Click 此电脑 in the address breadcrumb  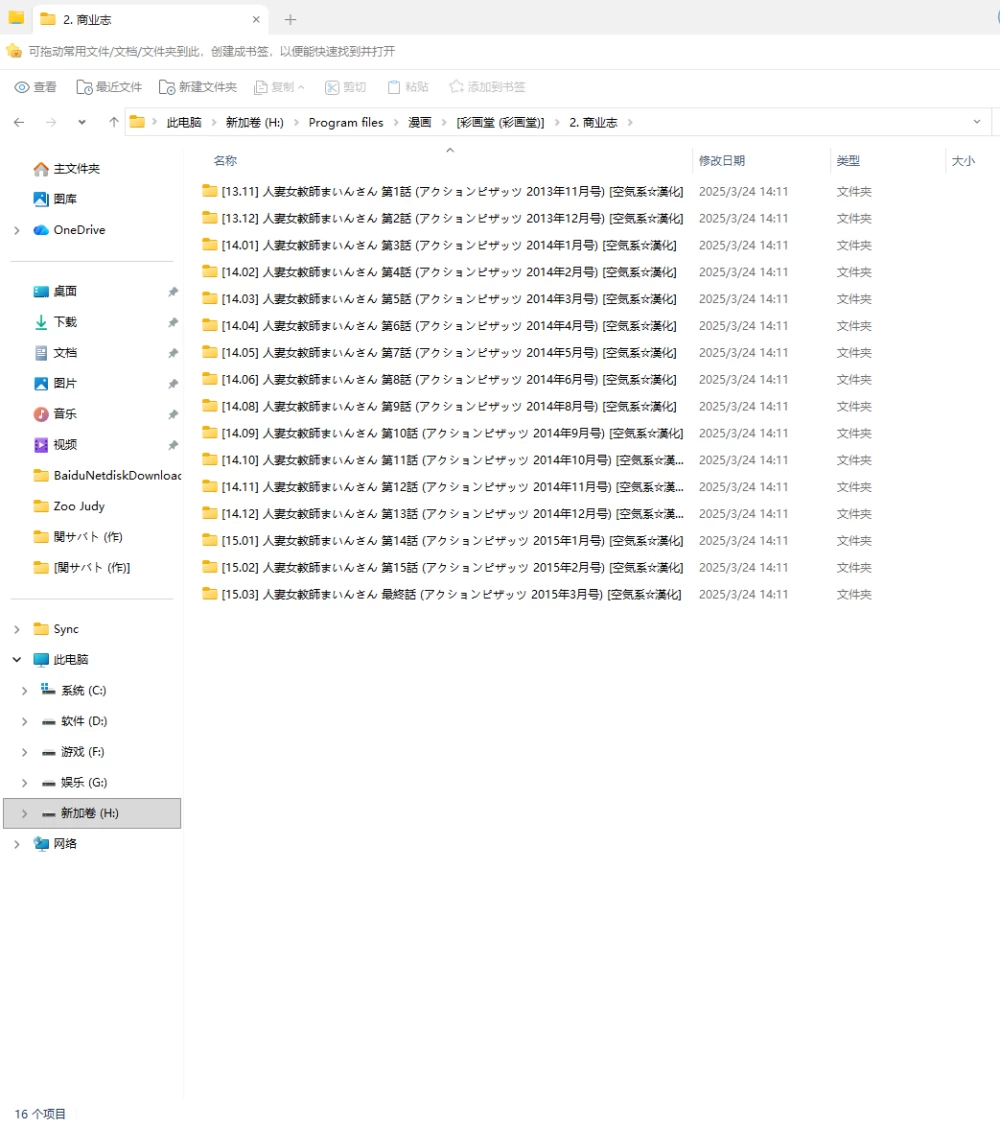184,122
